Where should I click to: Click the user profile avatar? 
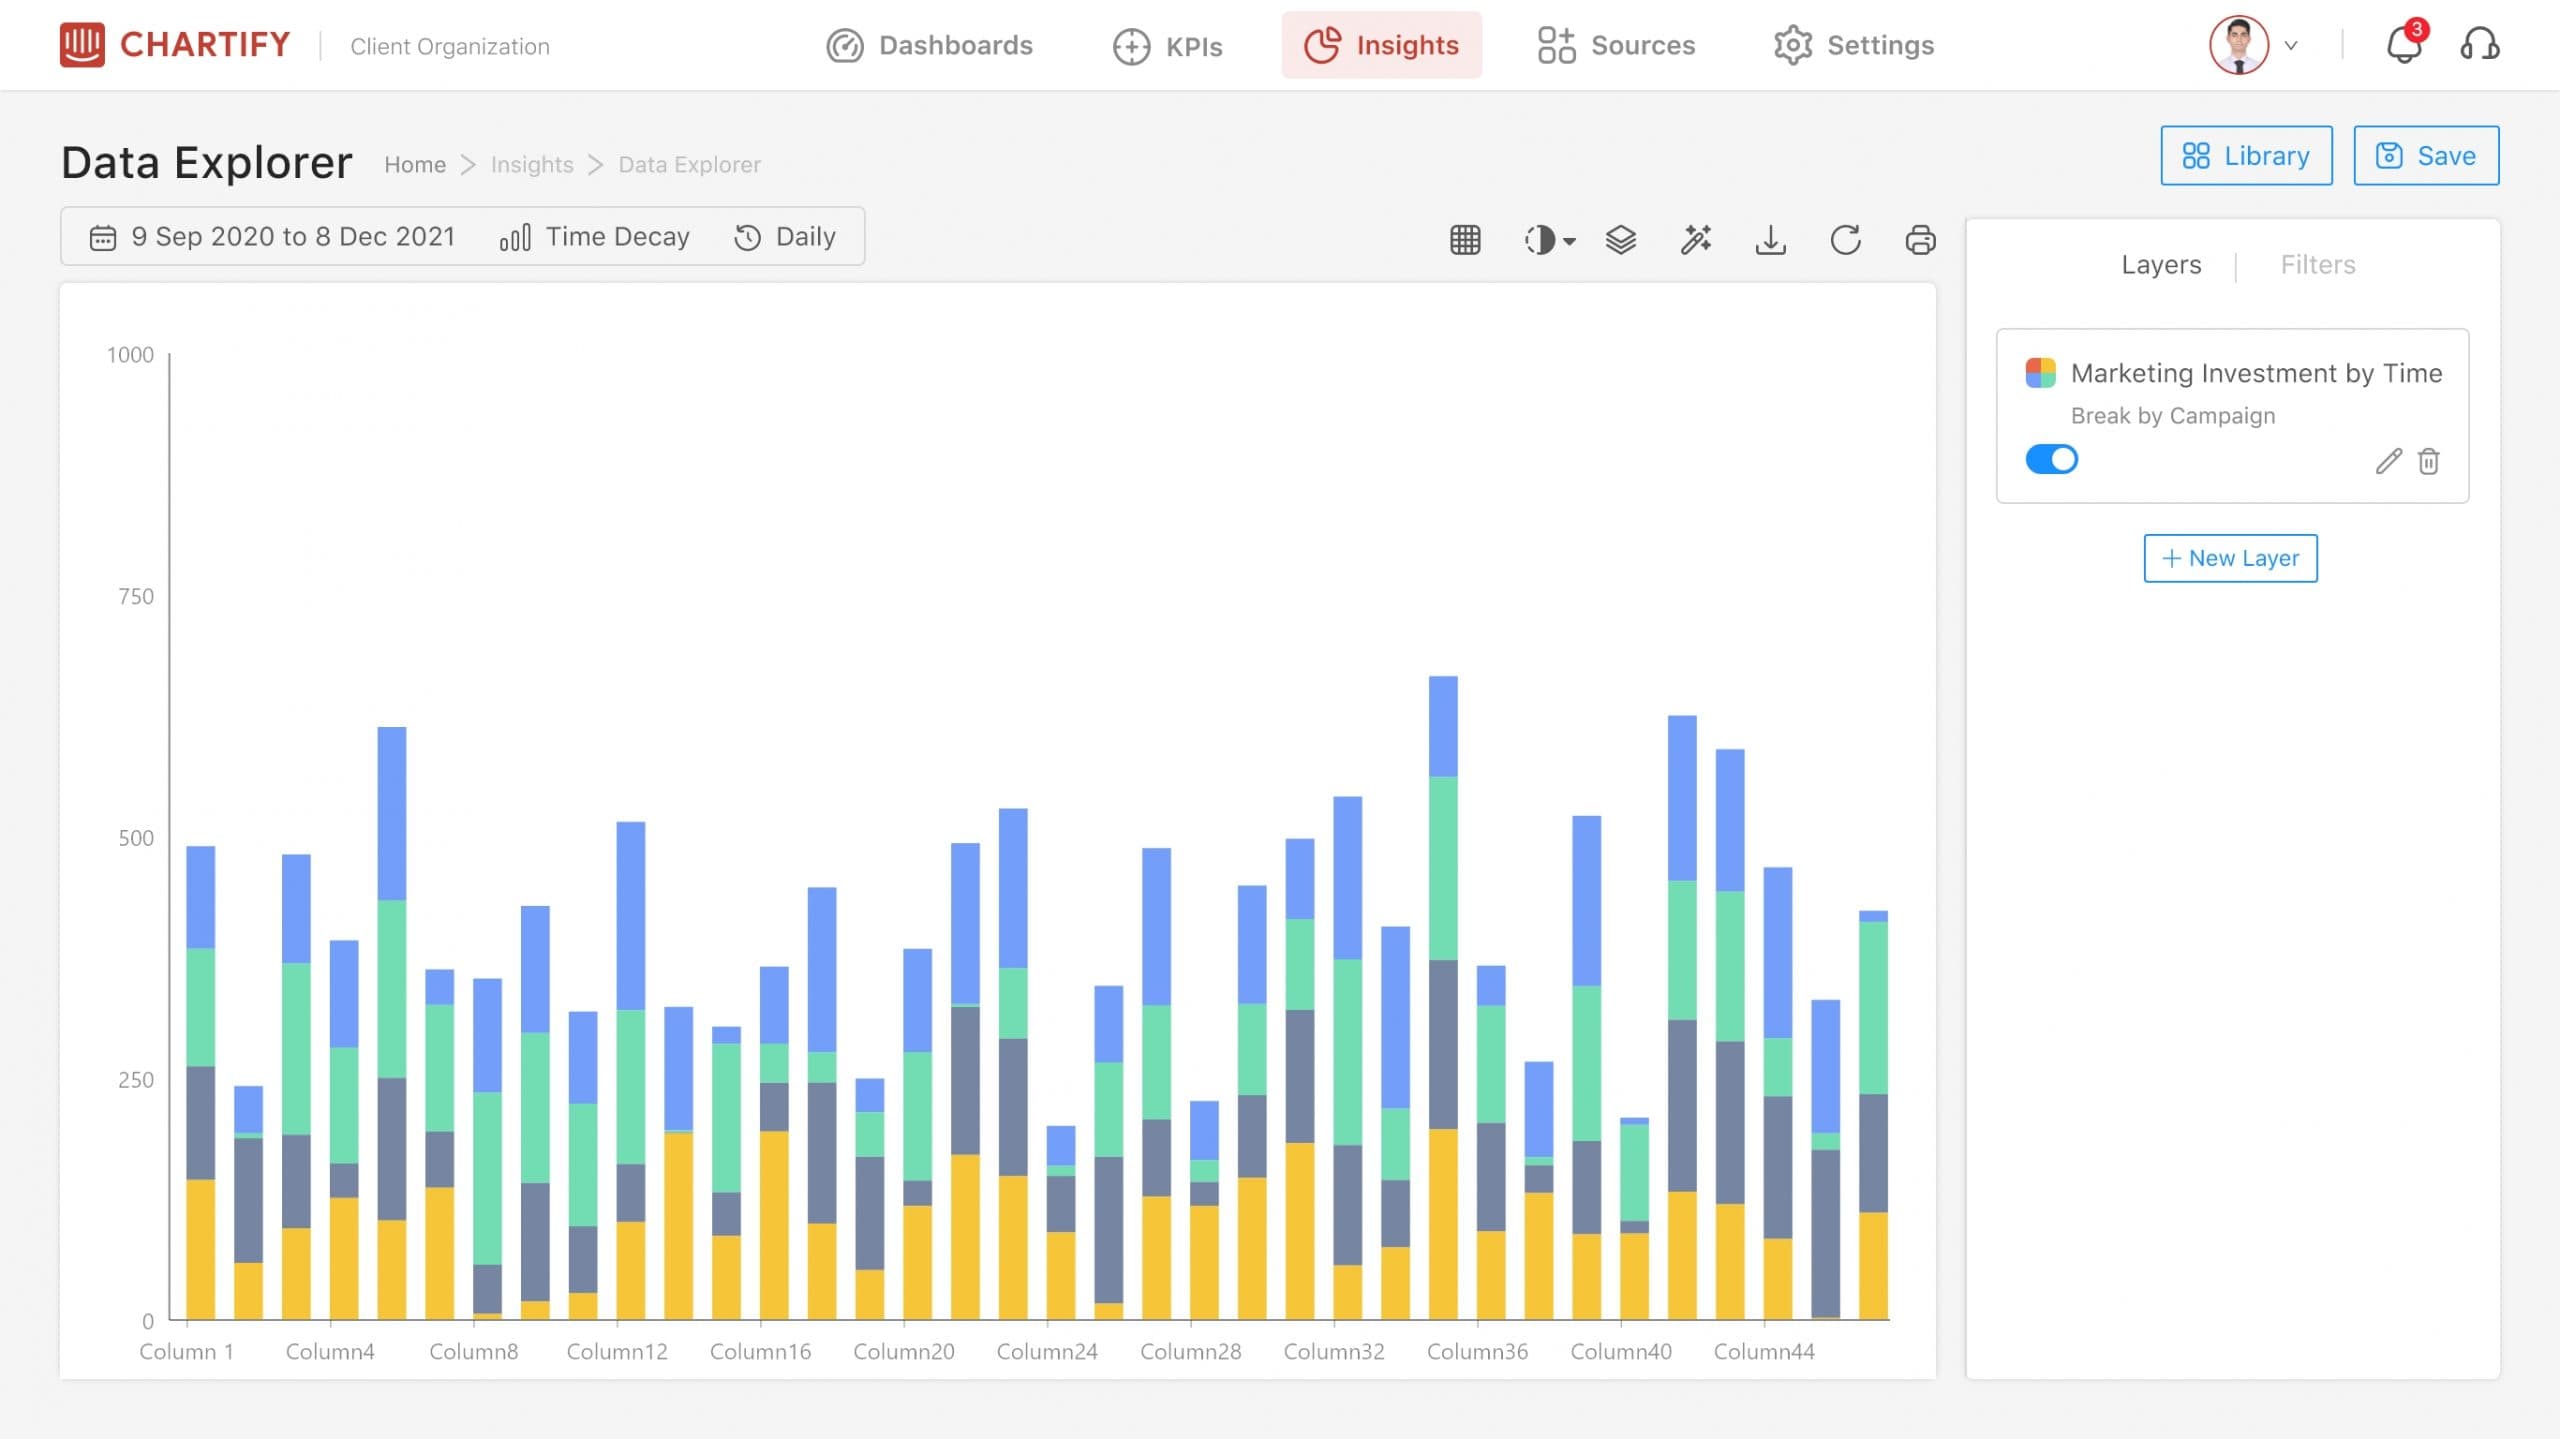pos(2238,45)
